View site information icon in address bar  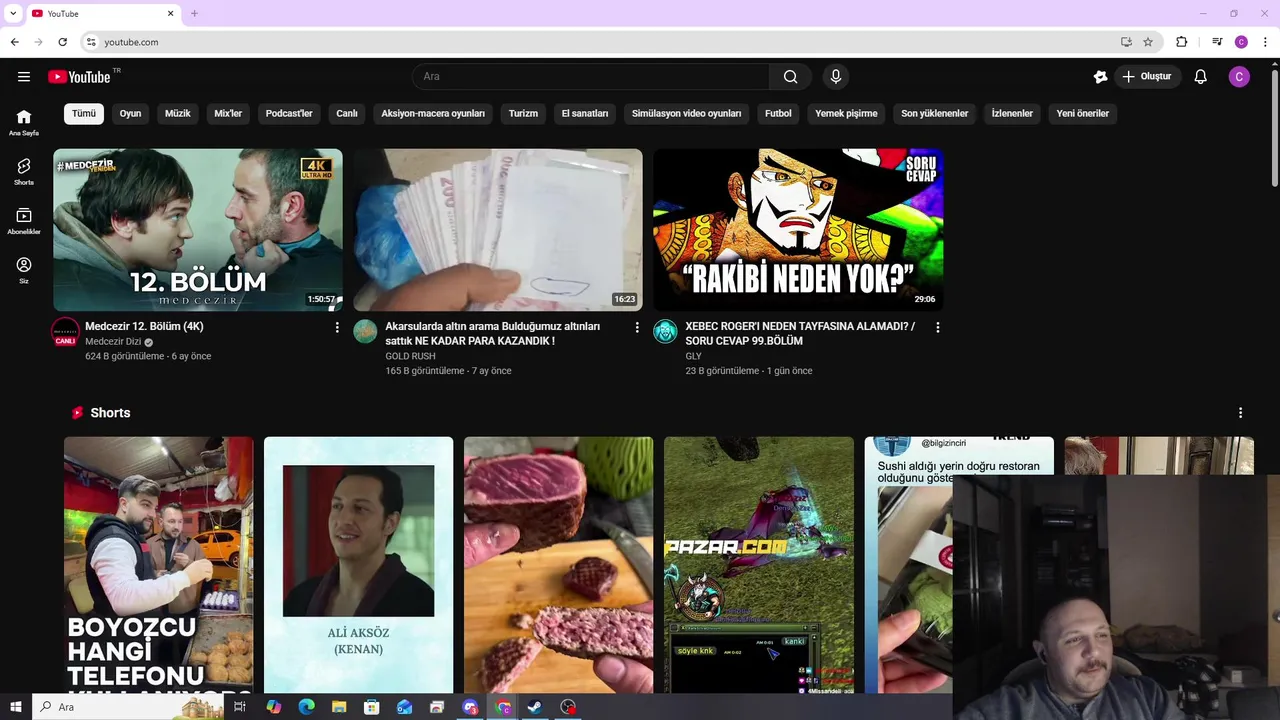[91, 42]
